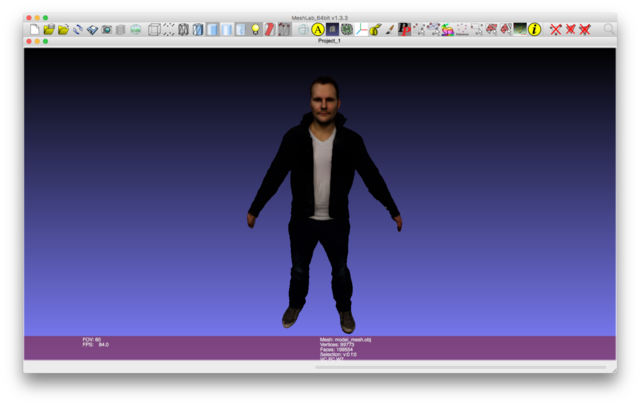Show the trackball globe icon
This screenshot has height=406, width=640.
(x=303, y=29)
